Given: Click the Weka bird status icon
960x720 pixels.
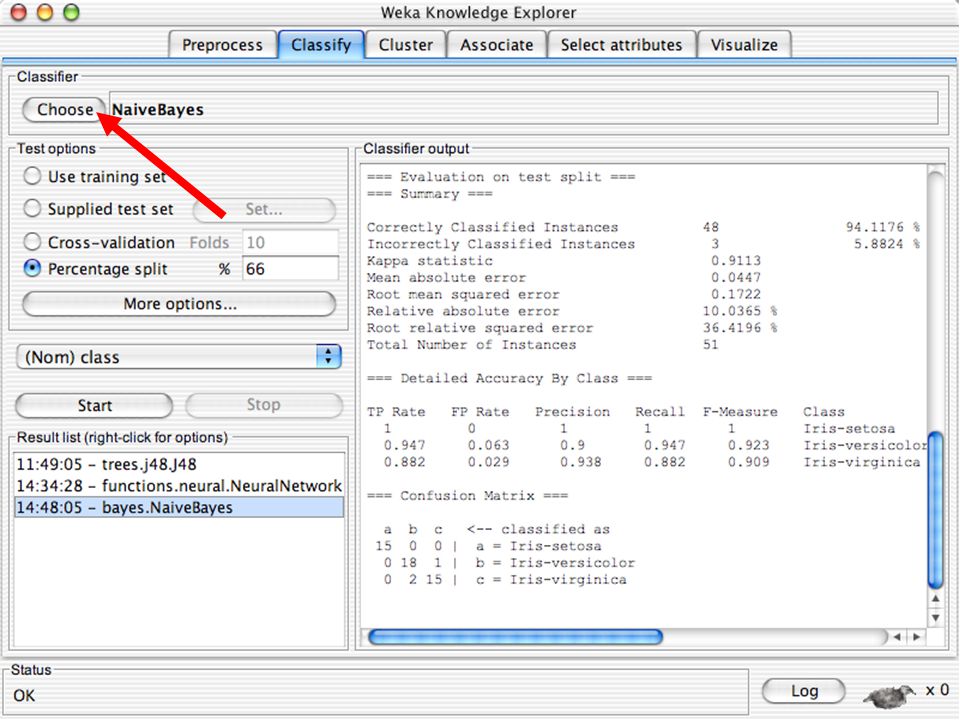Looking at the screenshot, I should pyautogui.click(x=890, y=695).
